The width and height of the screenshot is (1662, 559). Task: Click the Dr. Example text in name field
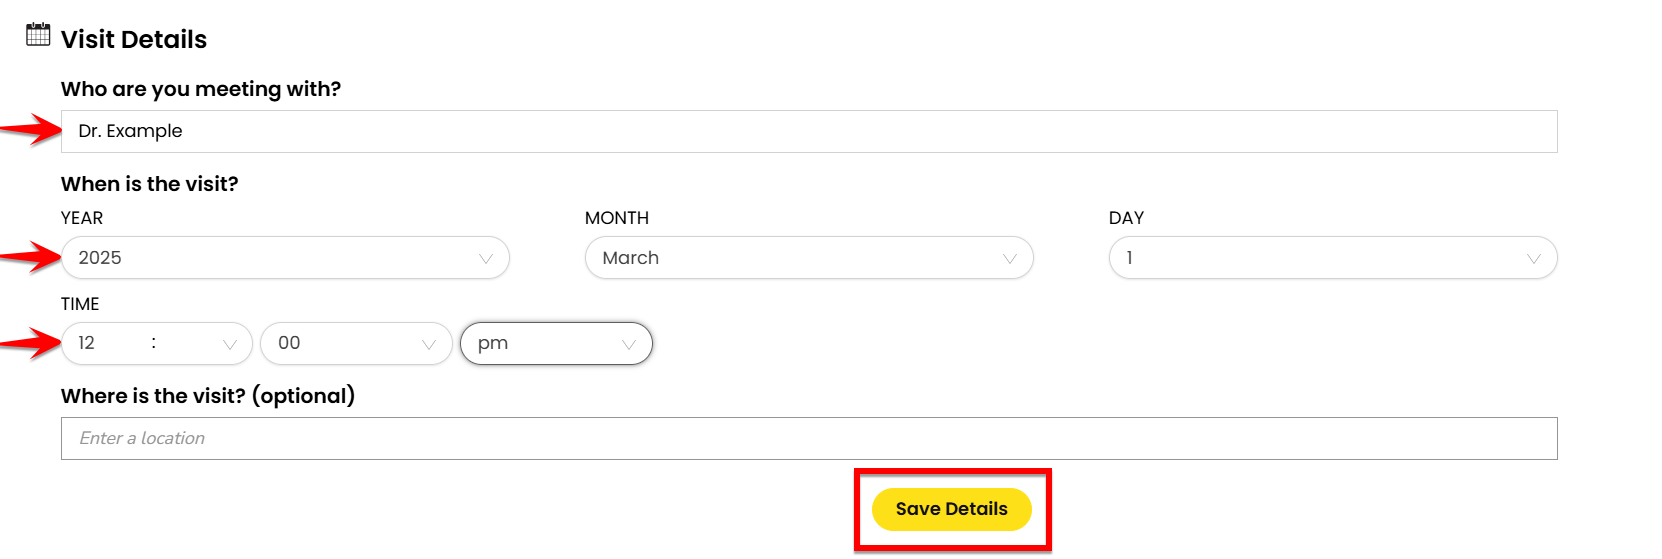click(130, 131)
